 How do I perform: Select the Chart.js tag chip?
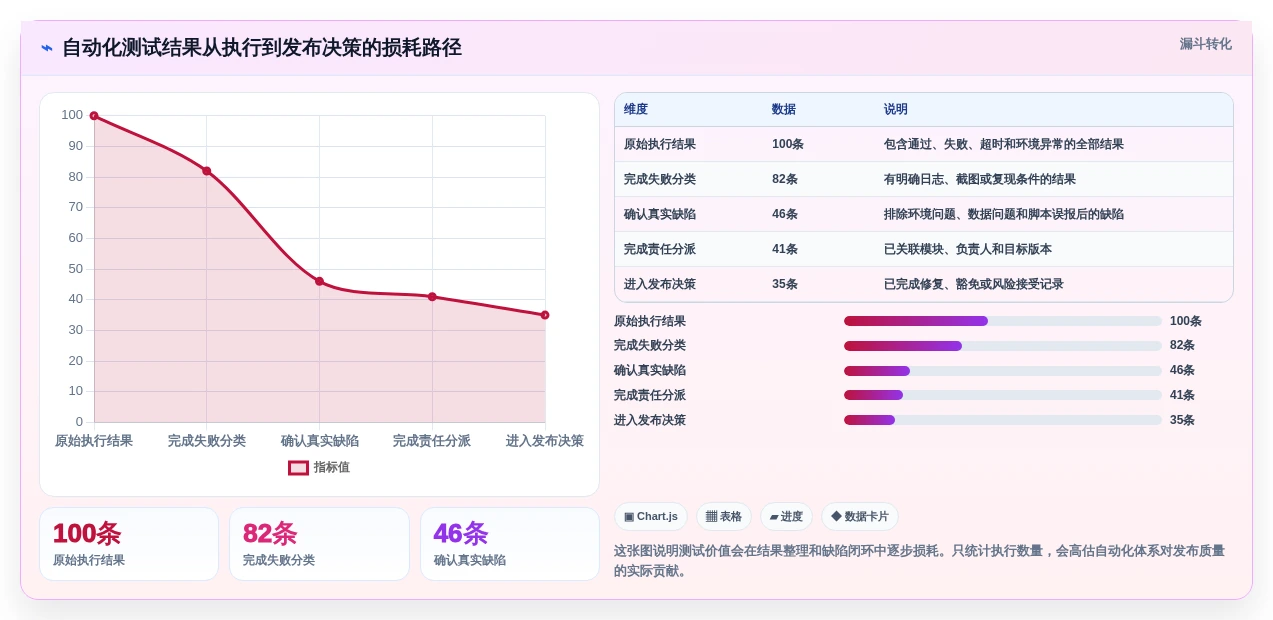(651, 517)
